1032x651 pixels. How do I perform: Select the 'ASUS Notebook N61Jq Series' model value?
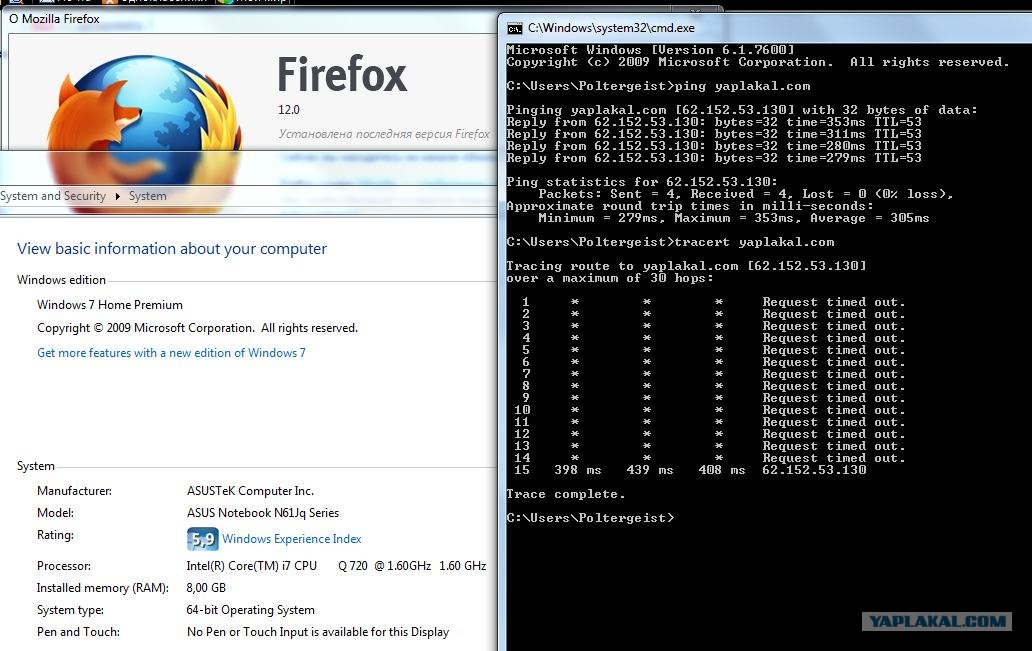263,513
